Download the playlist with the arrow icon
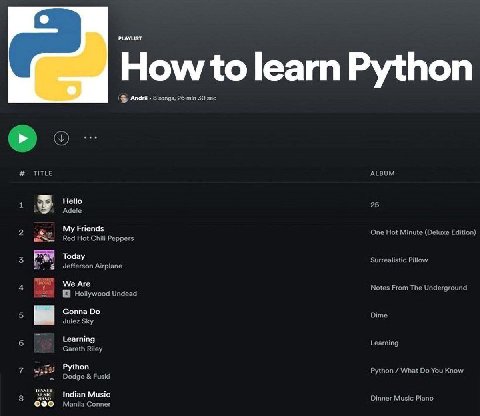Viewport: 480px width, 416px height. (61, 138)
